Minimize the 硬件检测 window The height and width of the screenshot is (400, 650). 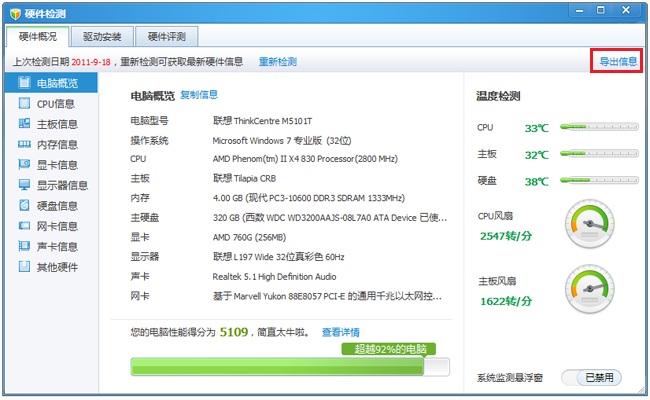[580, 11]
